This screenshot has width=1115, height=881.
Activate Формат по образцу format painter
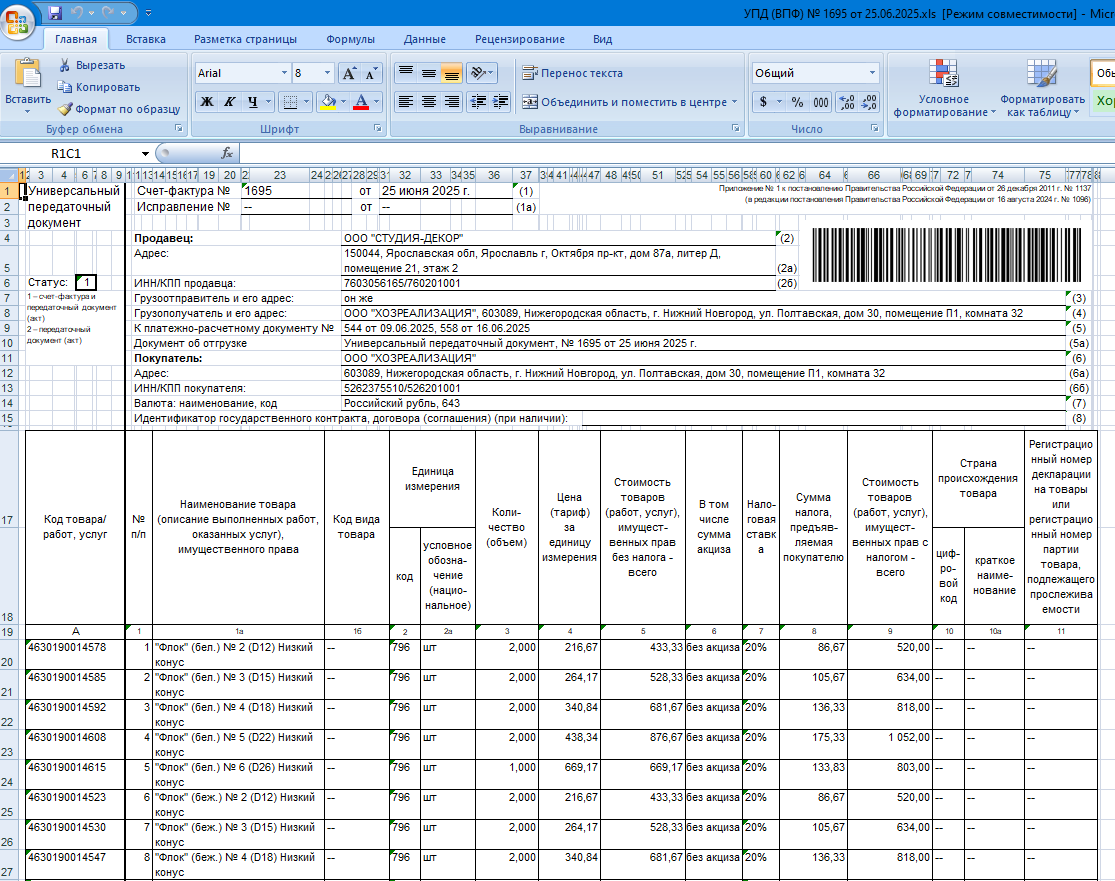tap(119, 109)
